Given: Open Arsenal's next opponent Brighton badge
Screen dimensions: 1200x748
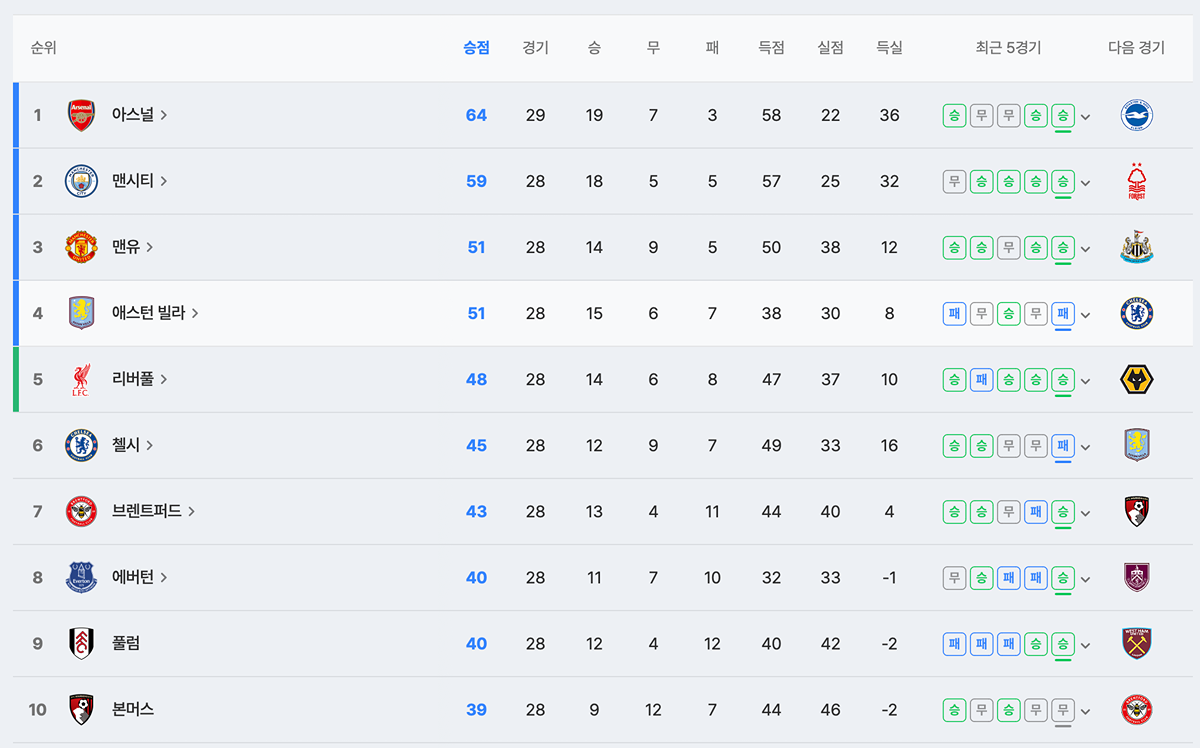Looking at the screenshot, I should (x=1137, y=115).
